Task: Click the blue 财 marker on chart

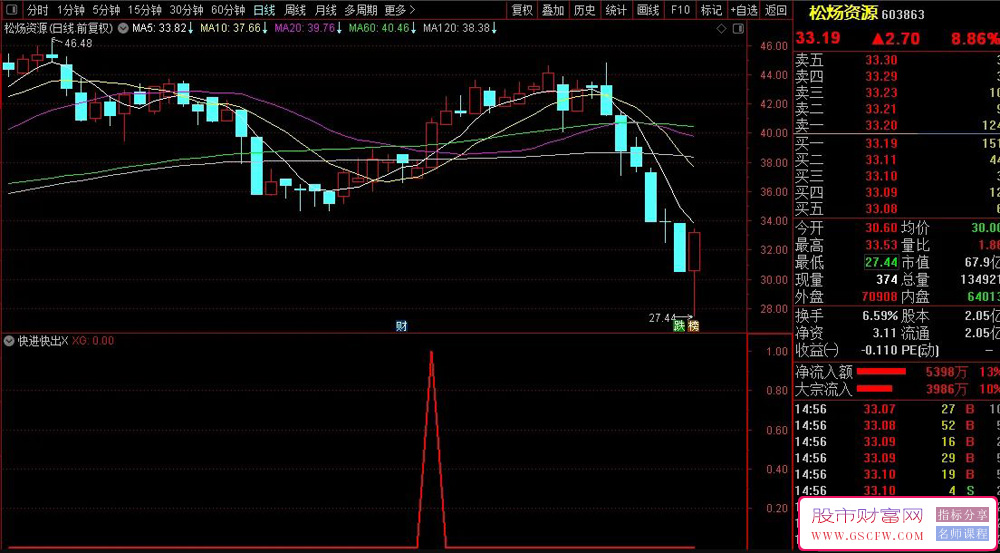Action: click(401, 326)
